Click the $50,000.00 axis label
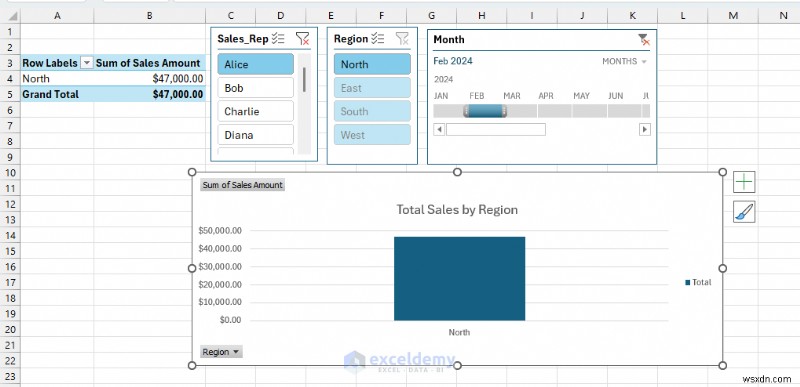Image resolution: width=800 pixels, height=387 pixels. pos(220,231)
